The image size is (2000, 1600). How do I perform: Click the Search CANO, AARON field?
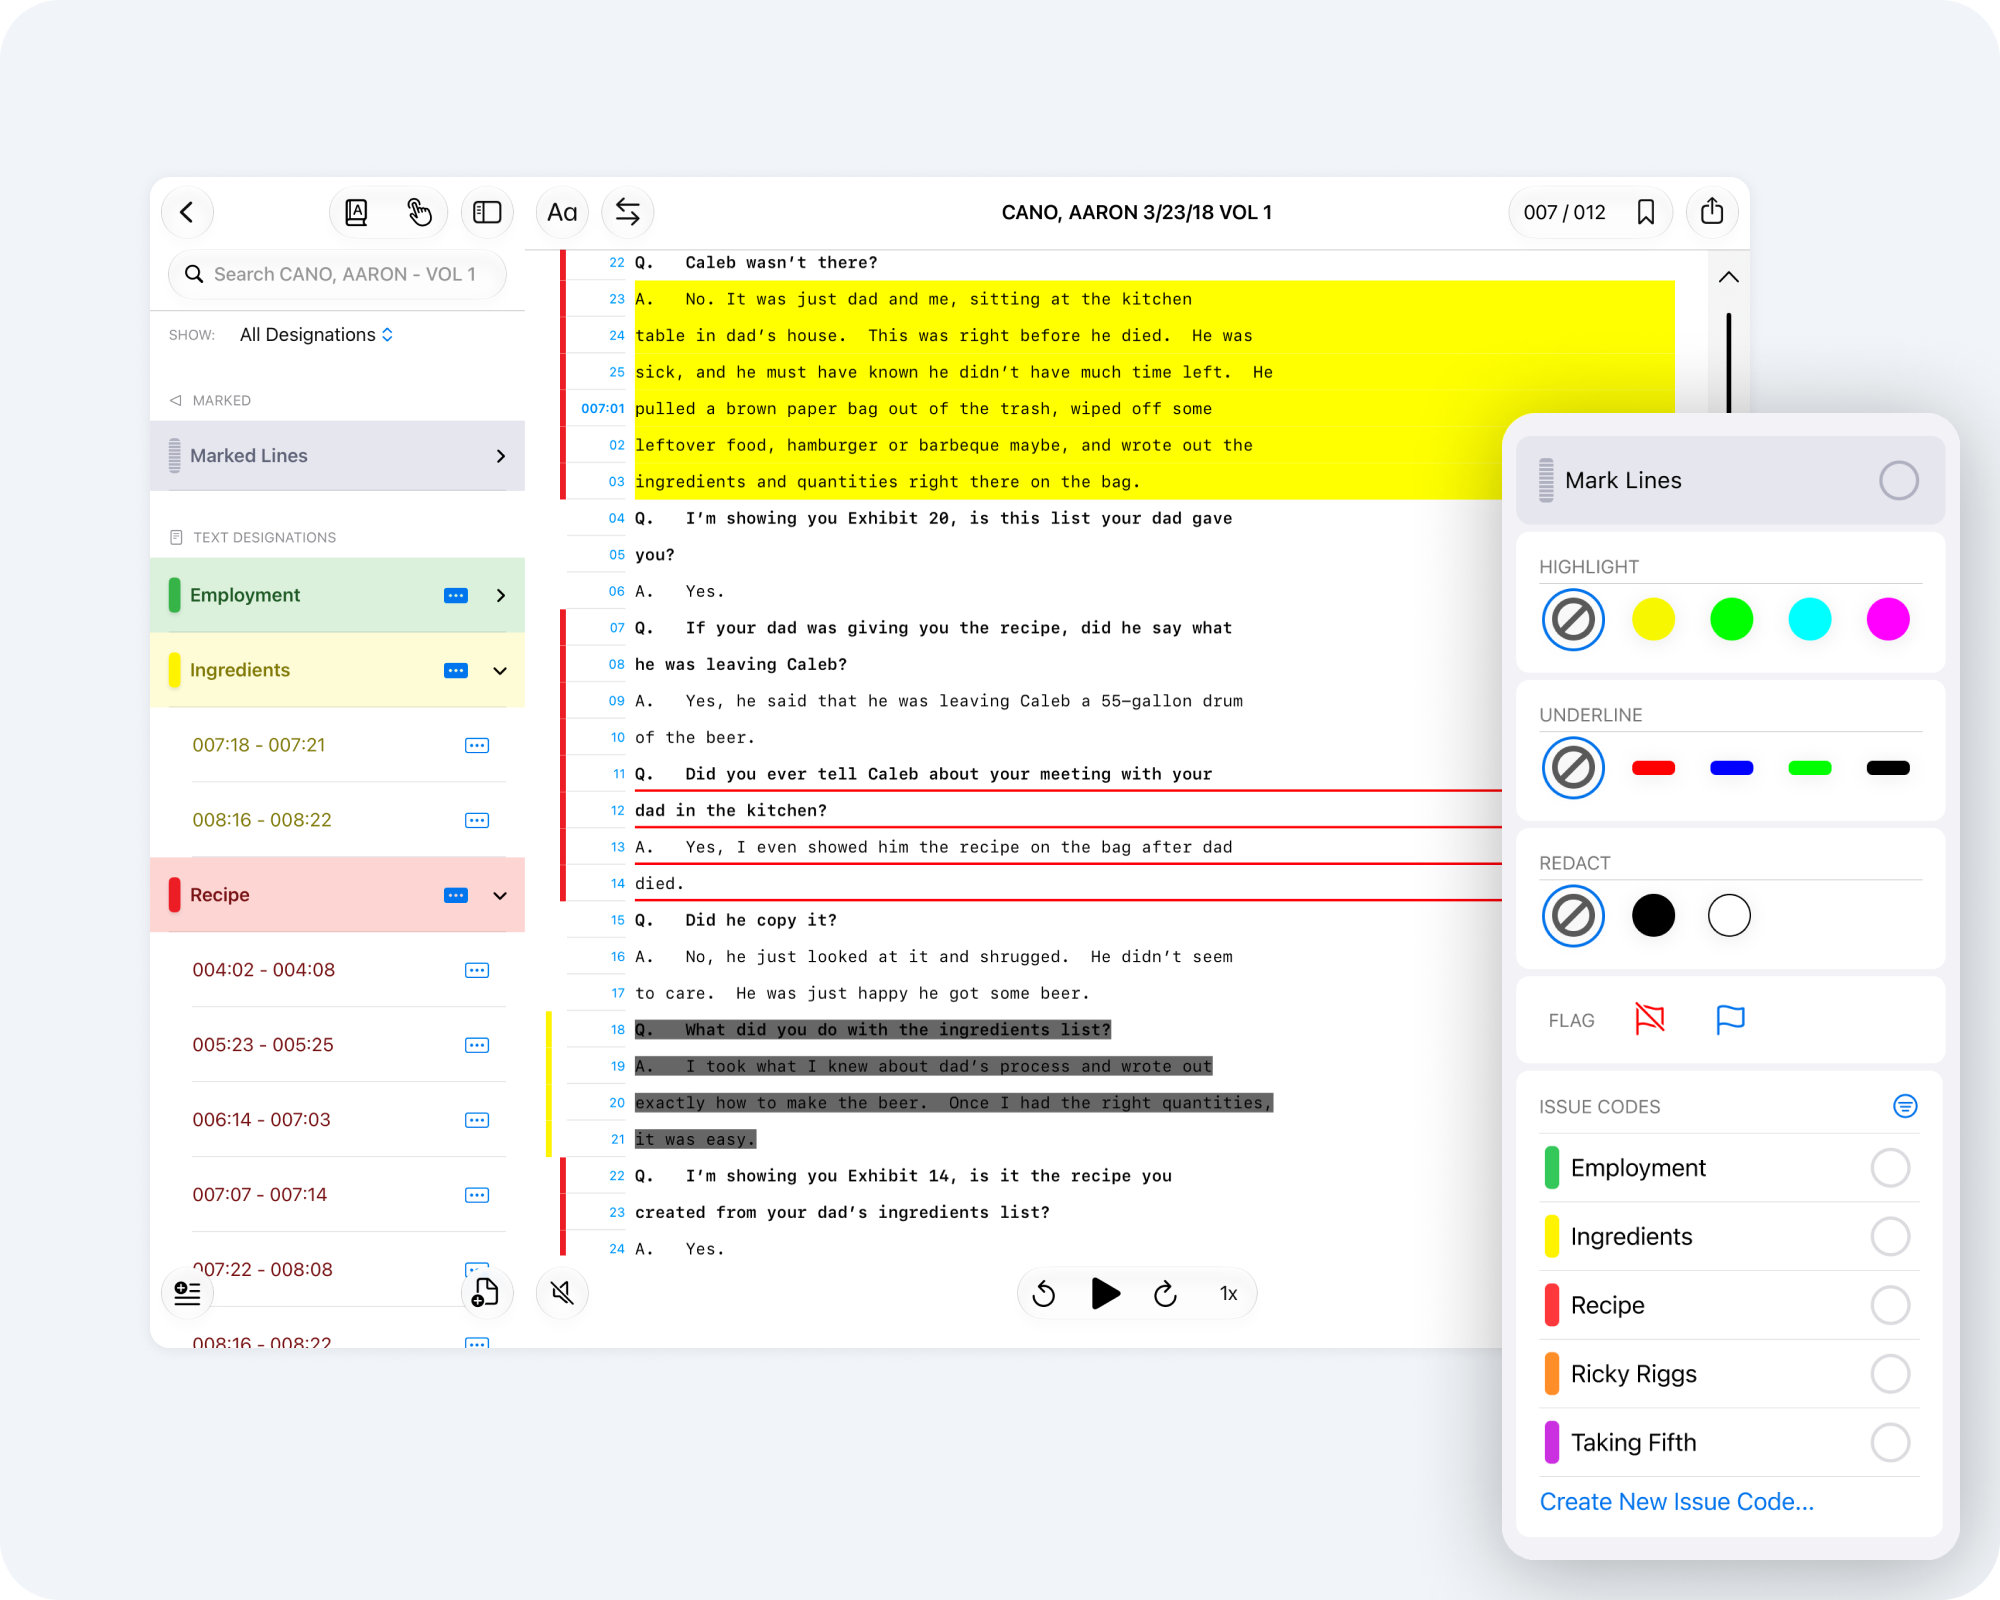tap(337, 274)
